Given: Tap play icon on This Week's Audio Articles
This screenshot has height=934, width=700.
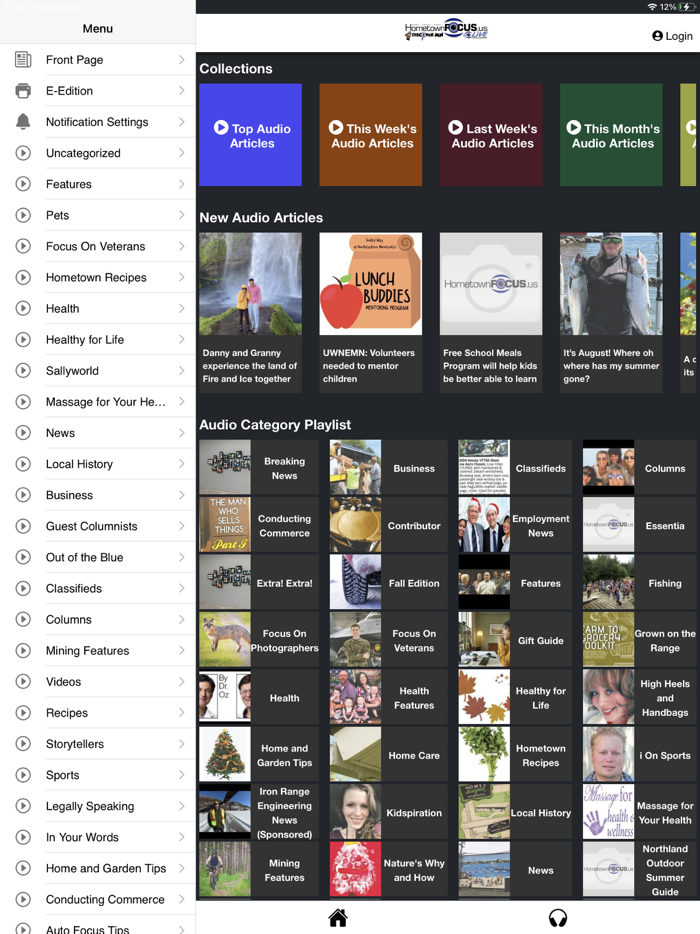Looking at the screenshot, I should (335, 127).
